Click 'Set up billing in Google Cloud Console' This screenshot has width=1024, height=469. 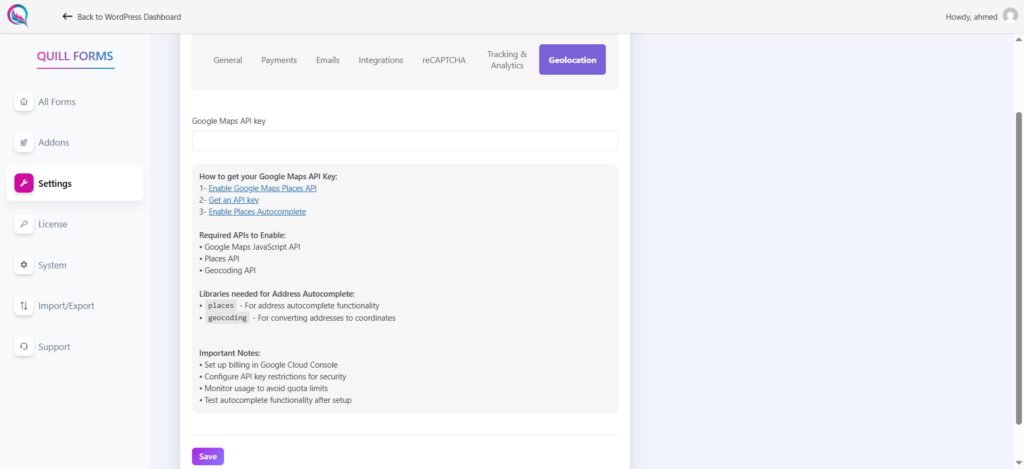[x=270, y=365]
